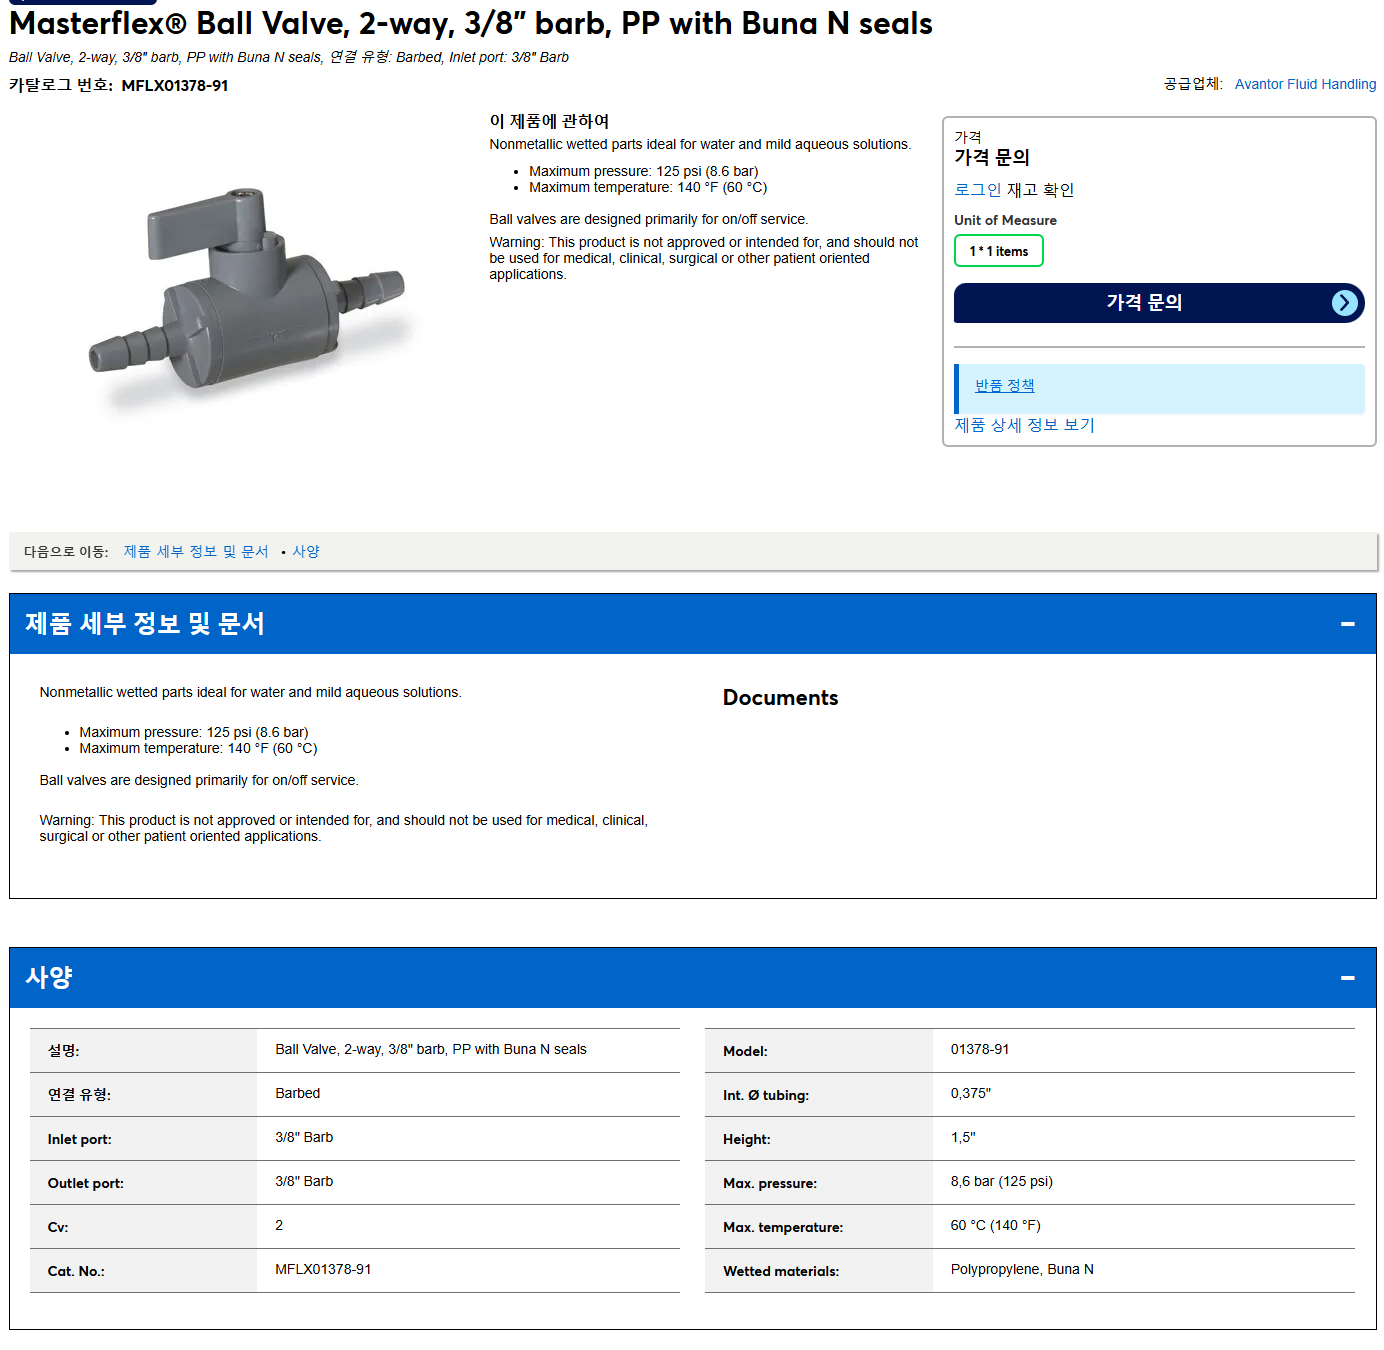Click the 가격 문의 price inquiry button
The width and height of the screenshot is (1384, 1350).
point(1159,303)
